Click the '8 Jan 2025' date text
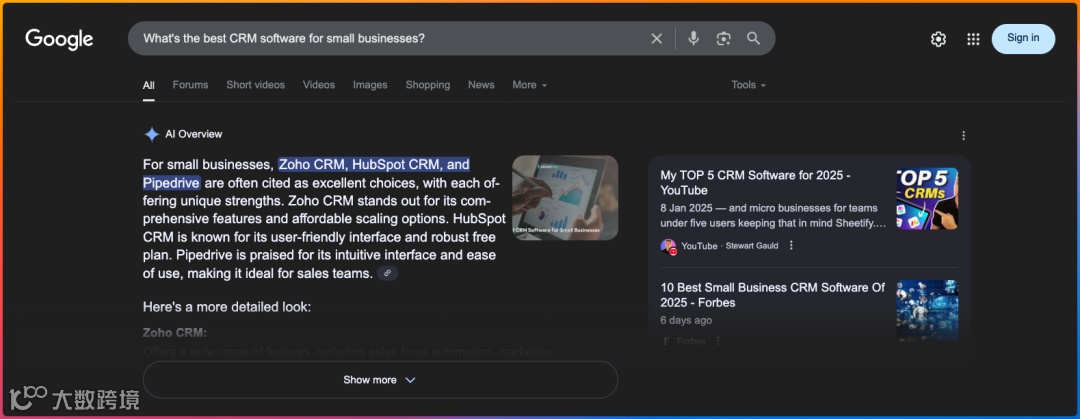The height and width of the screenshot is (419, 1080). [689, 207]
